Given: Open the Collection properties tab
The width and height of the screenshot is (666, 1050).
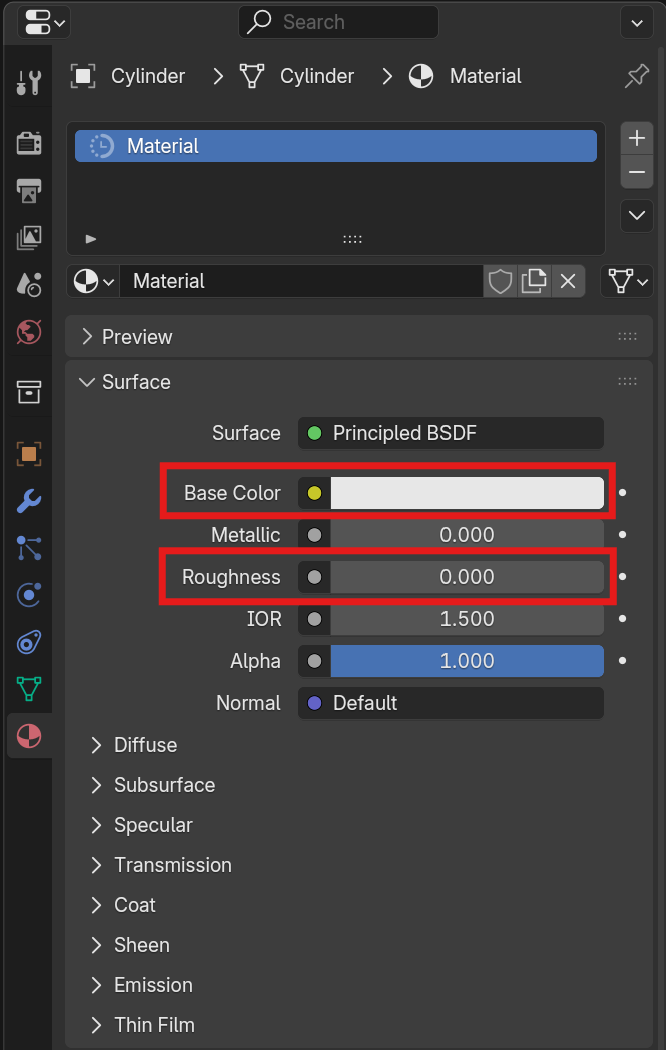Looking at the screenshot, I should [x=29, y=392].
